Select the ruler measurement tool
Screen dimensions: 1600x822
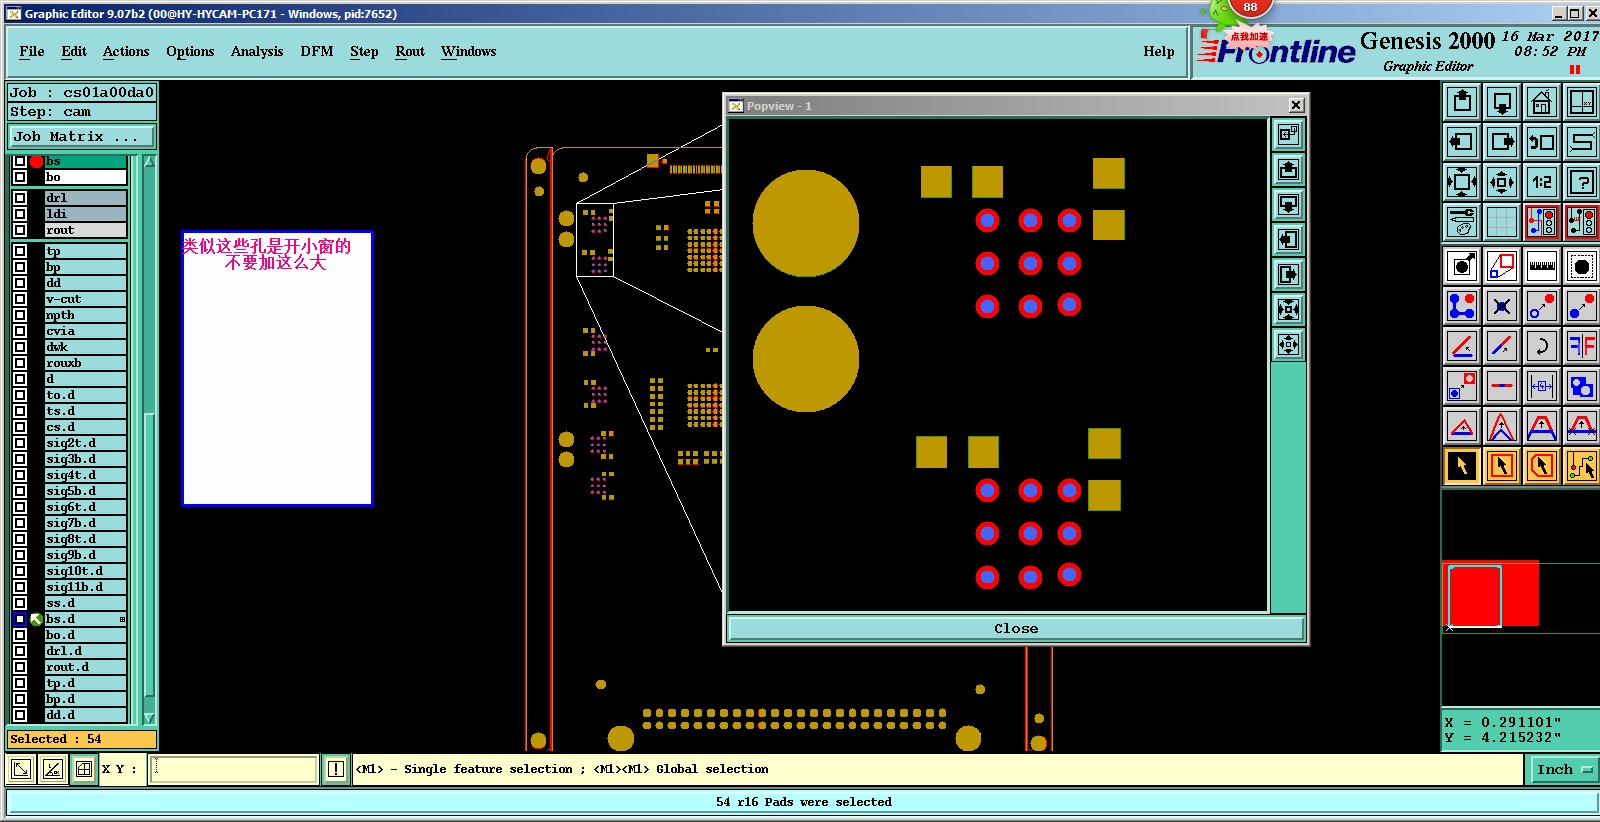tap(1542, 266)
